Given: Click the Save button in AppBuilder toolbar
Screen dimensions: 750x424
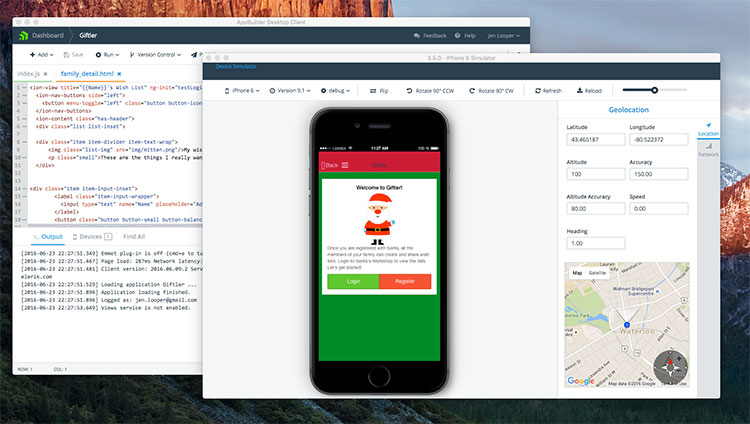Looking at the screenshot, I should point(73,55).
